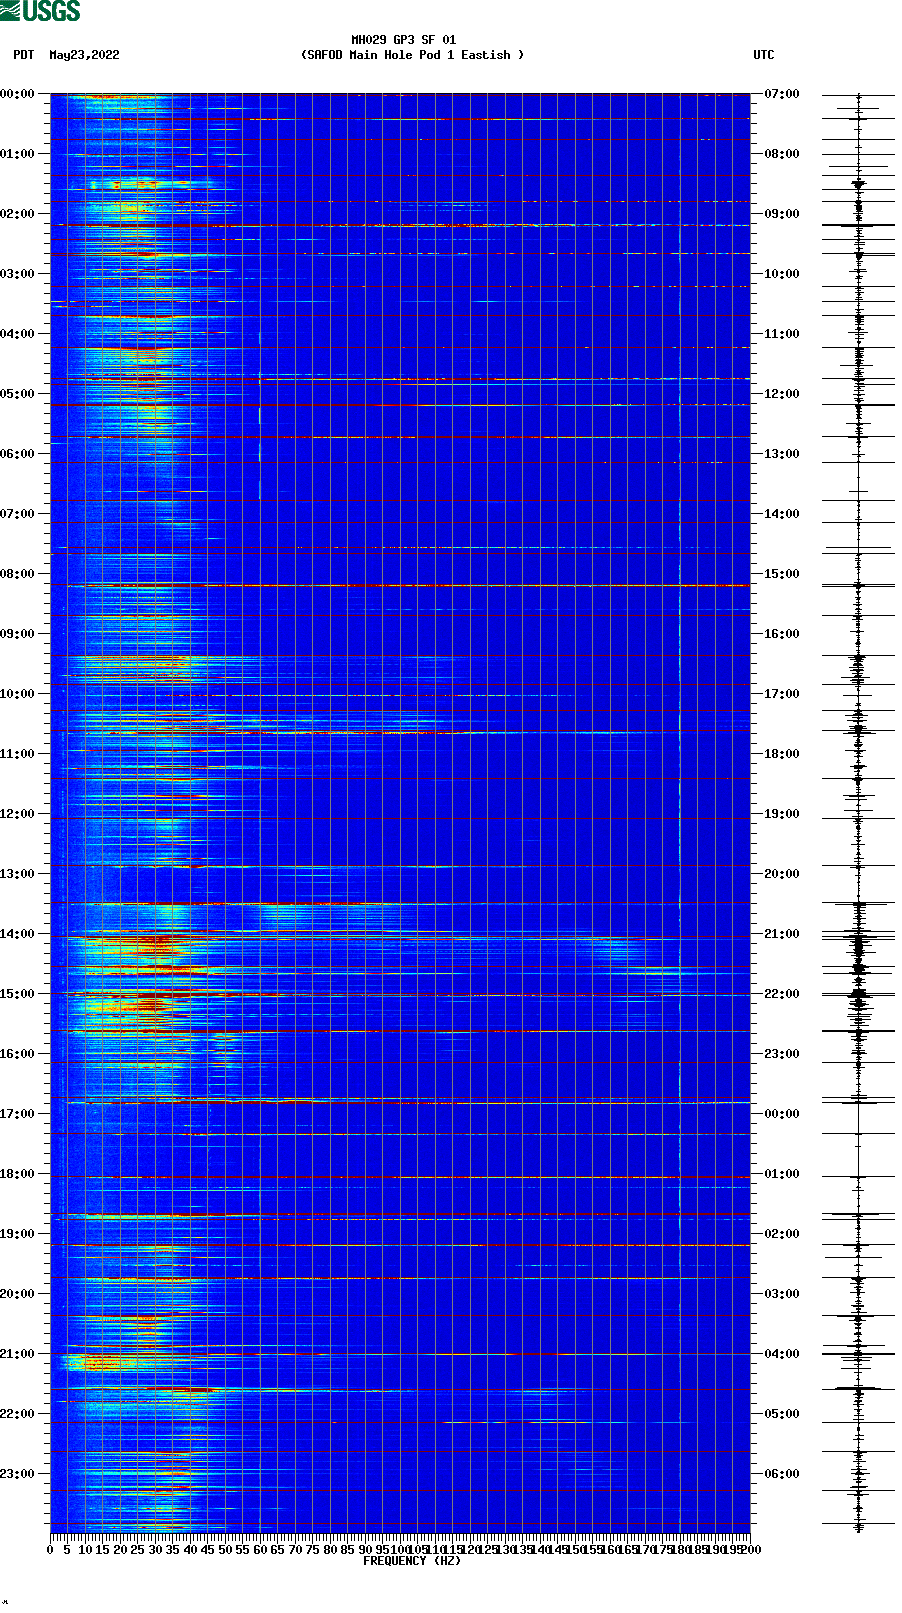Click the 20:00 PDT time label
The width and height of the screenshot is (902, 1613).
tap(17, 1294)
